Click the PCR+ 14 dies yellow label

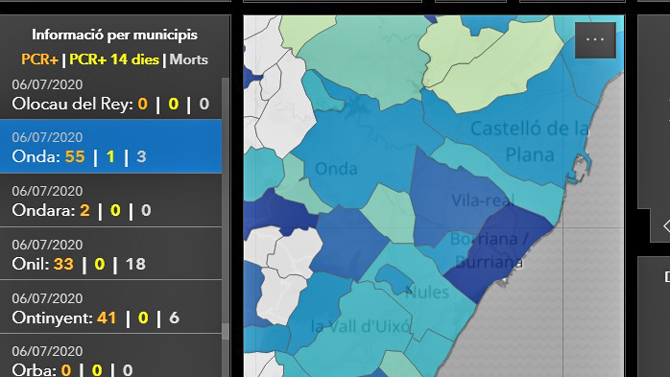[x=114, y=59]
